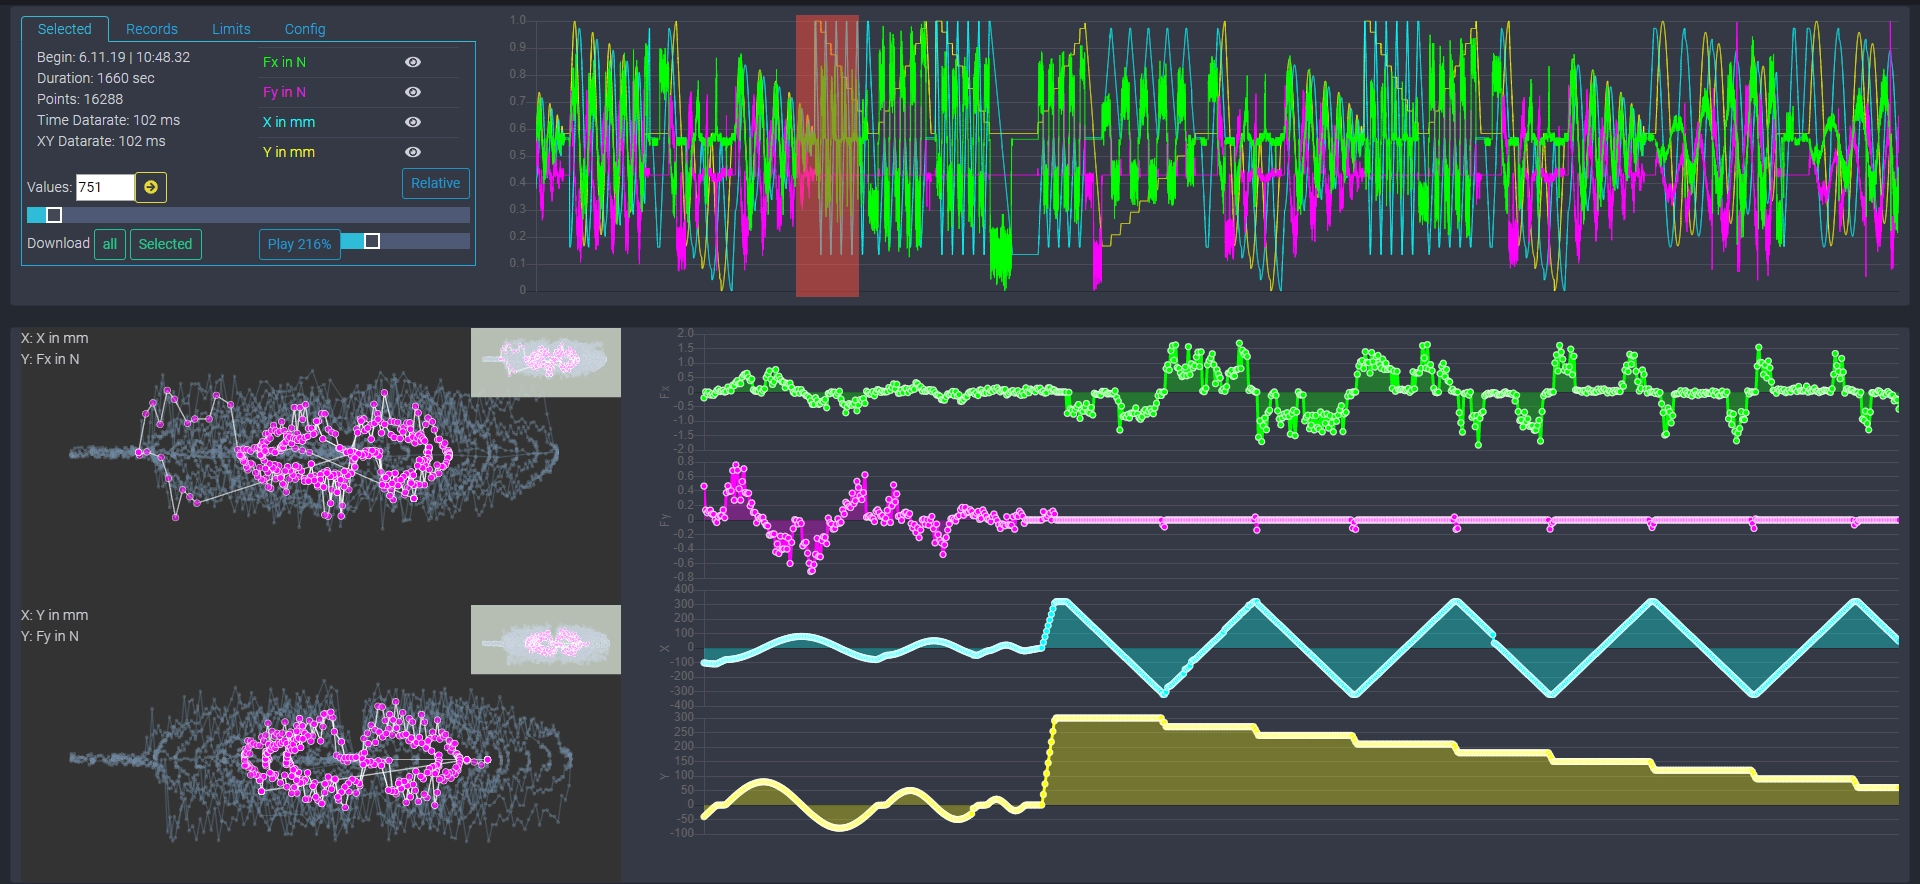Click the Fx in N legend label
1920x884 pixels.
point(285,62)
